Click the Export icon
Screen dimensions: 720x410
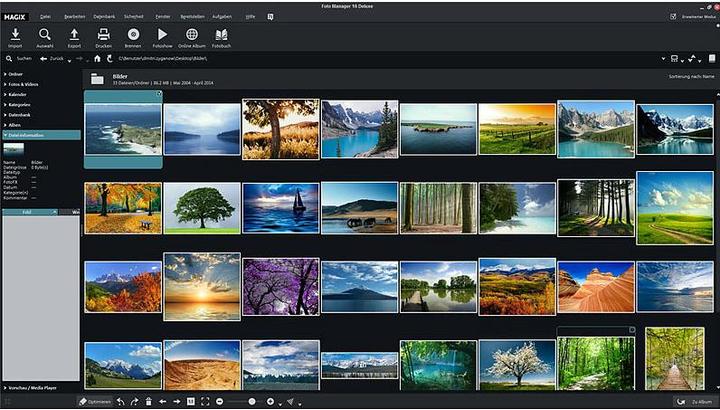(x=74, y=34)
